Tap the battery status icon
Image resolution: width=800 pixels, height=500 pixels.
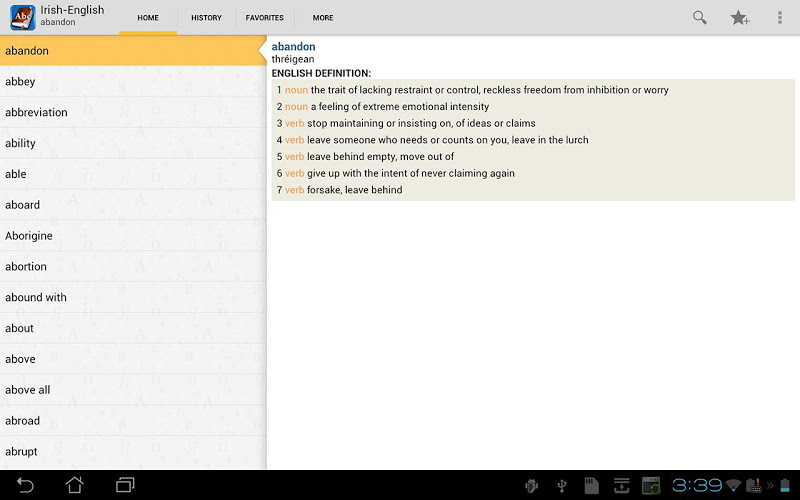pos(785,486)
